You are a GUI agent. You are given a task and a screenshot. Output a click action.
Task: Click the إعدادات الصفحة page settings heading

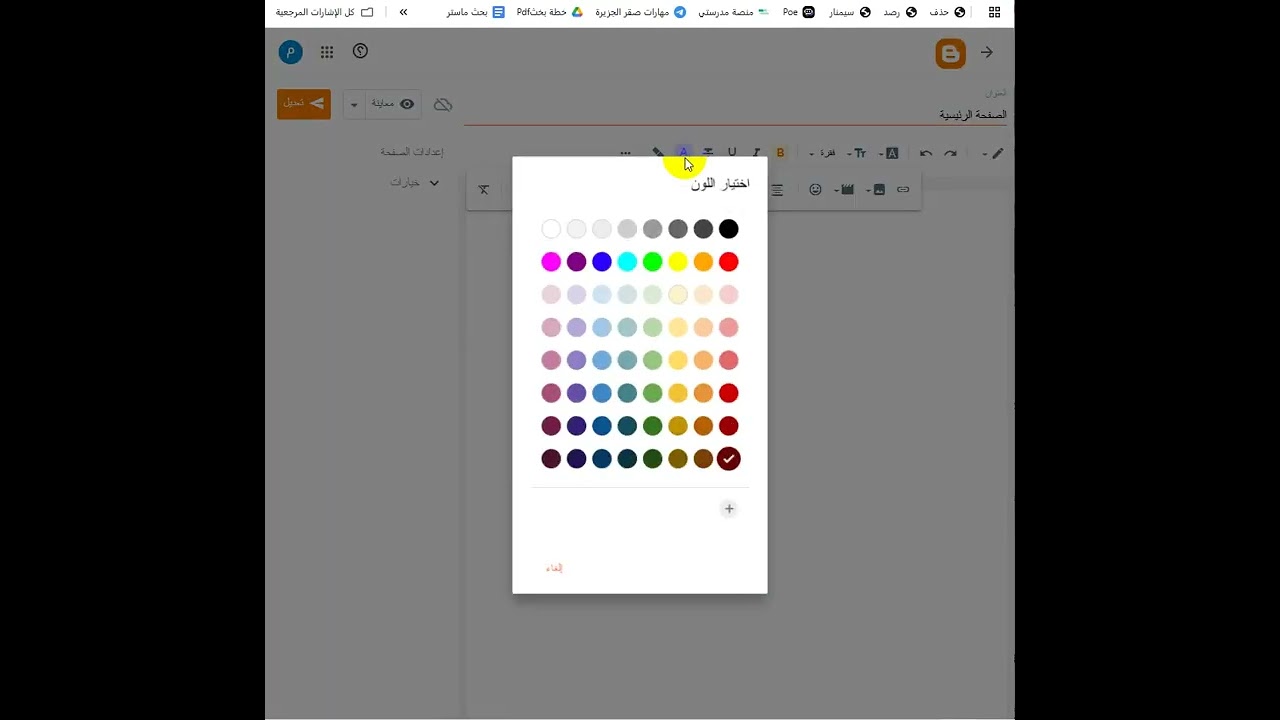pyautogui.click(x=412, y=152)
